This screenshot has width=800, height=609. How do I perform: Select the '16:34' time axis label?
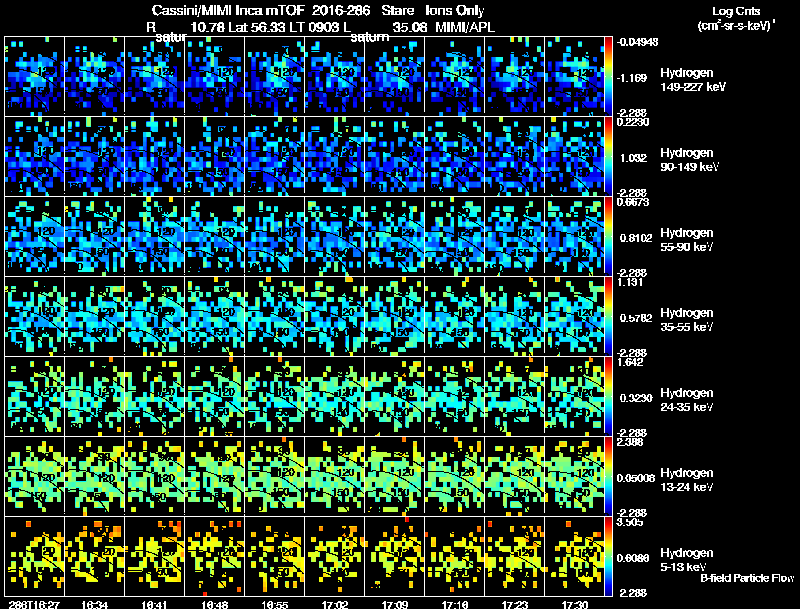pos(94,604)
